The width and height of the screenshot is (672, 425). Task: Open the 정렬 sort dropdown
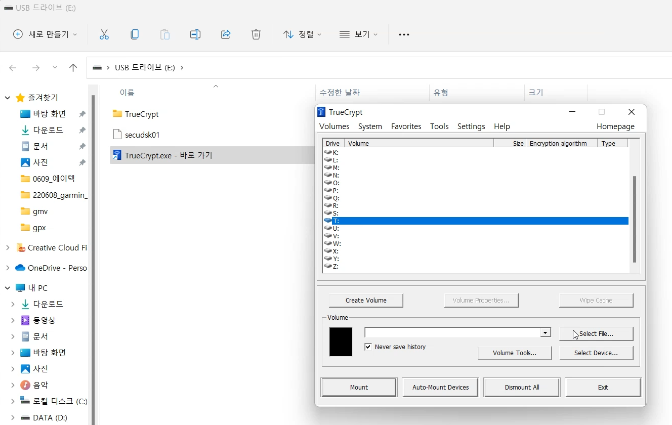point(302,34)
